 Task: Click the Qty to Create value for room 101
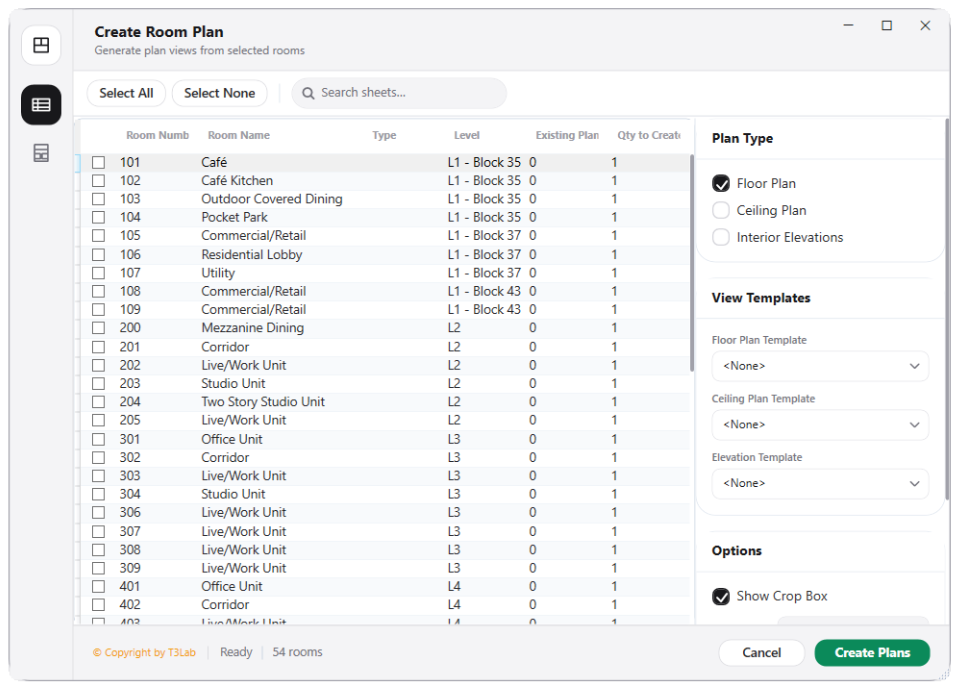pos(614,163)
